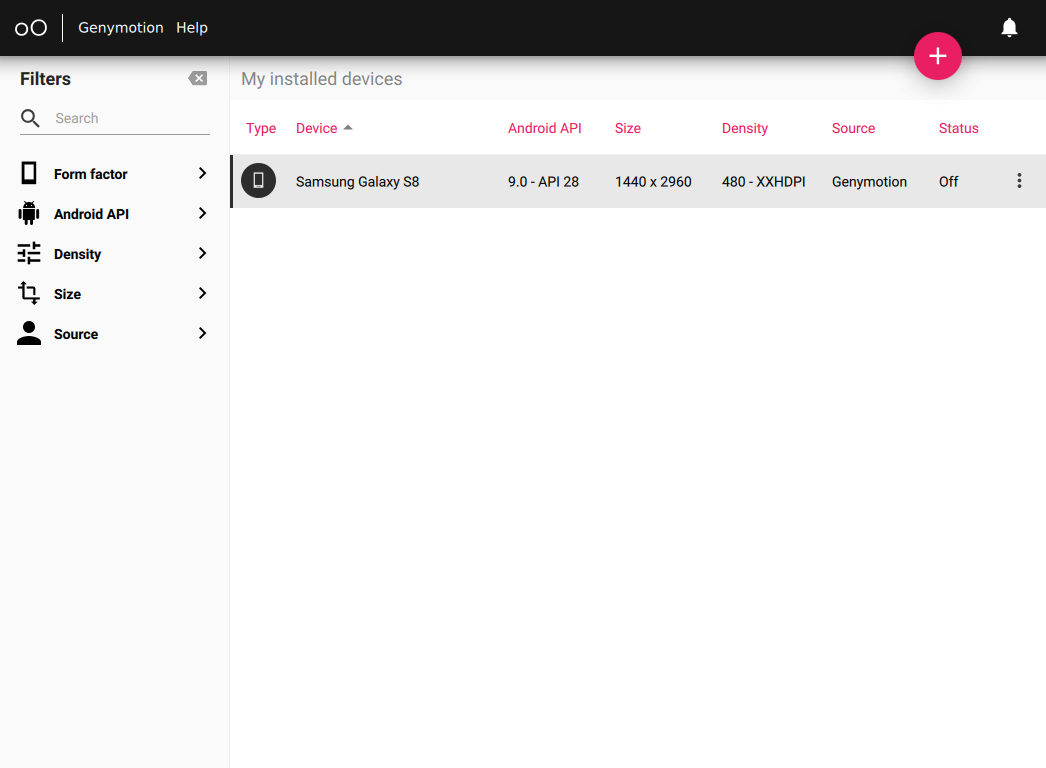Sort by Type column header
The image size is (1046, 768).
click(261, 129)
